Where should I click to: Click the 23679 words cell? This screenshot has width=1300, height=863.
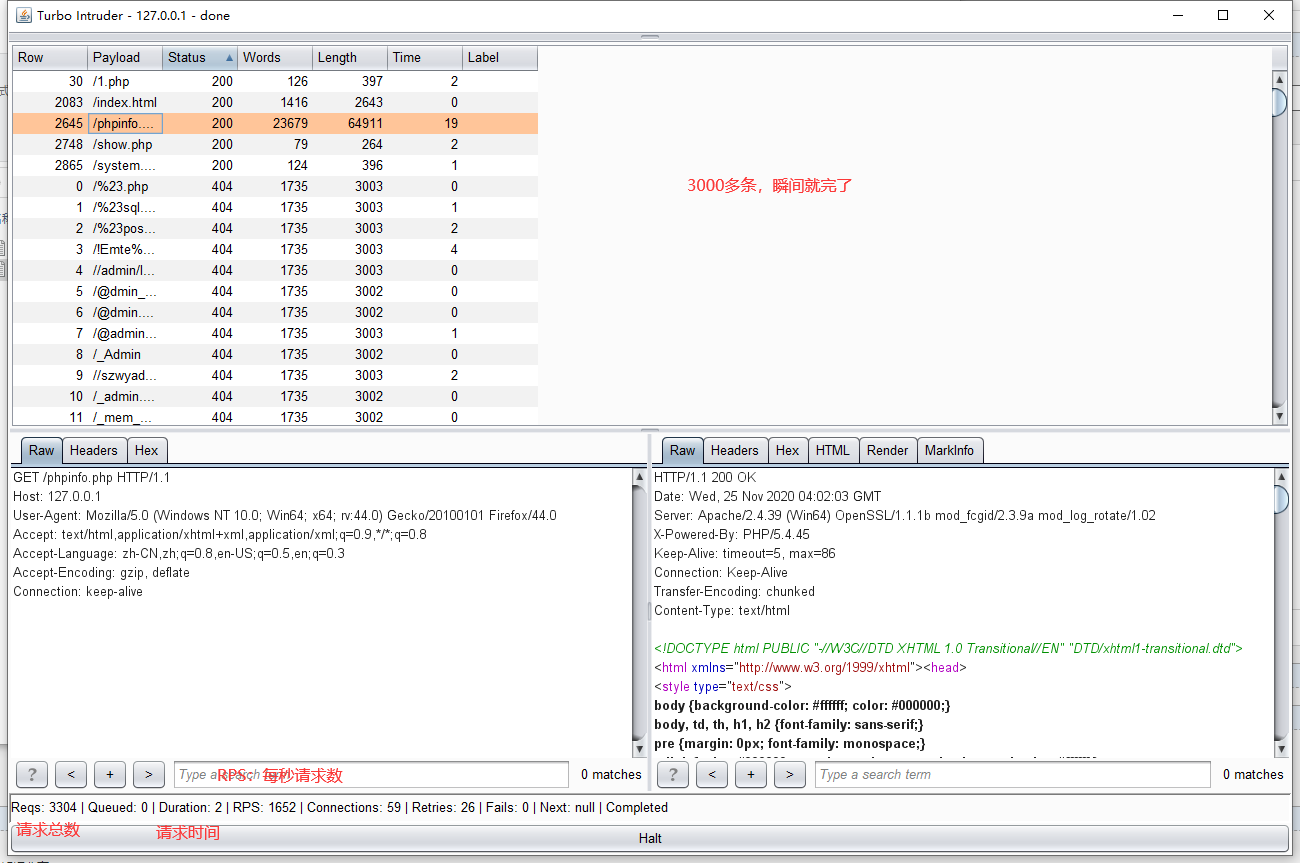pos(275,123)
